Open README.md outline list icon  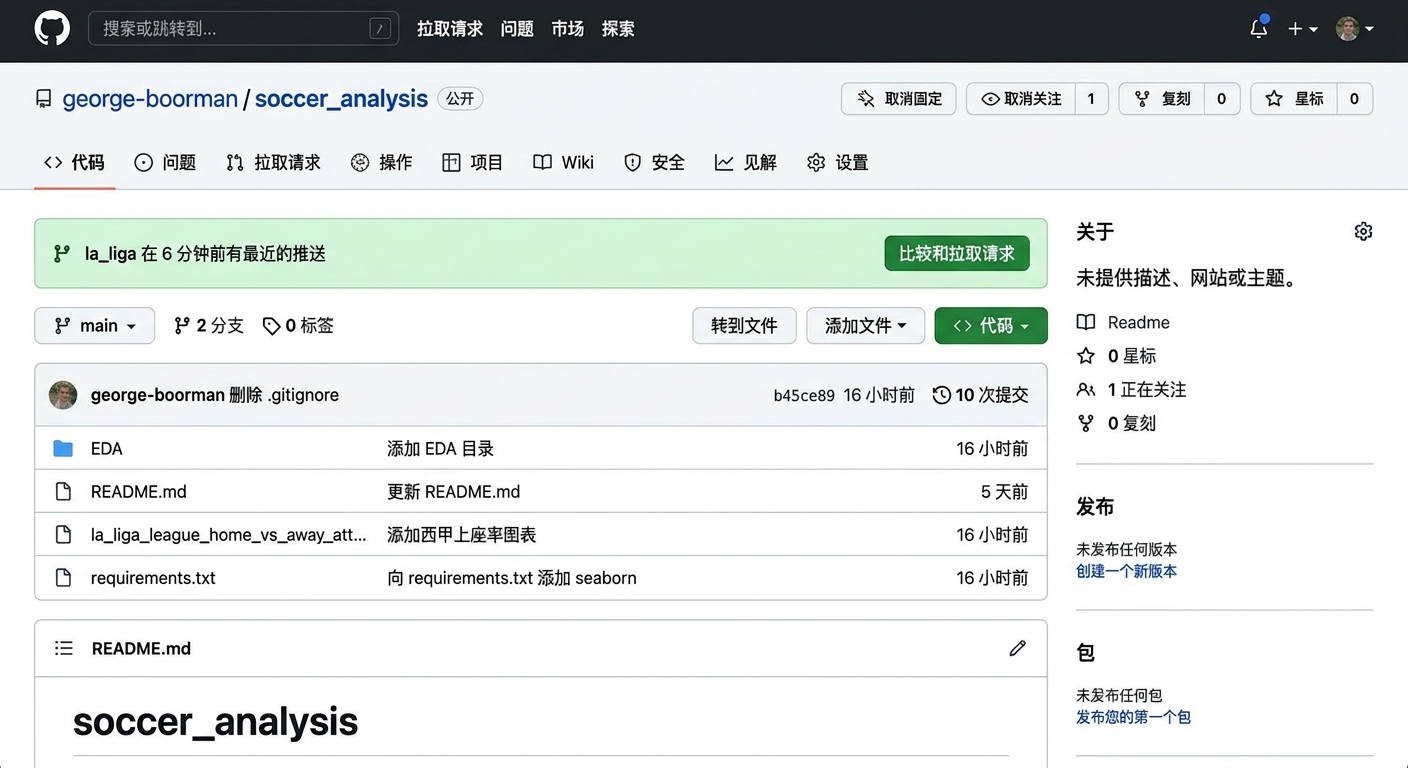click(64, 648)
